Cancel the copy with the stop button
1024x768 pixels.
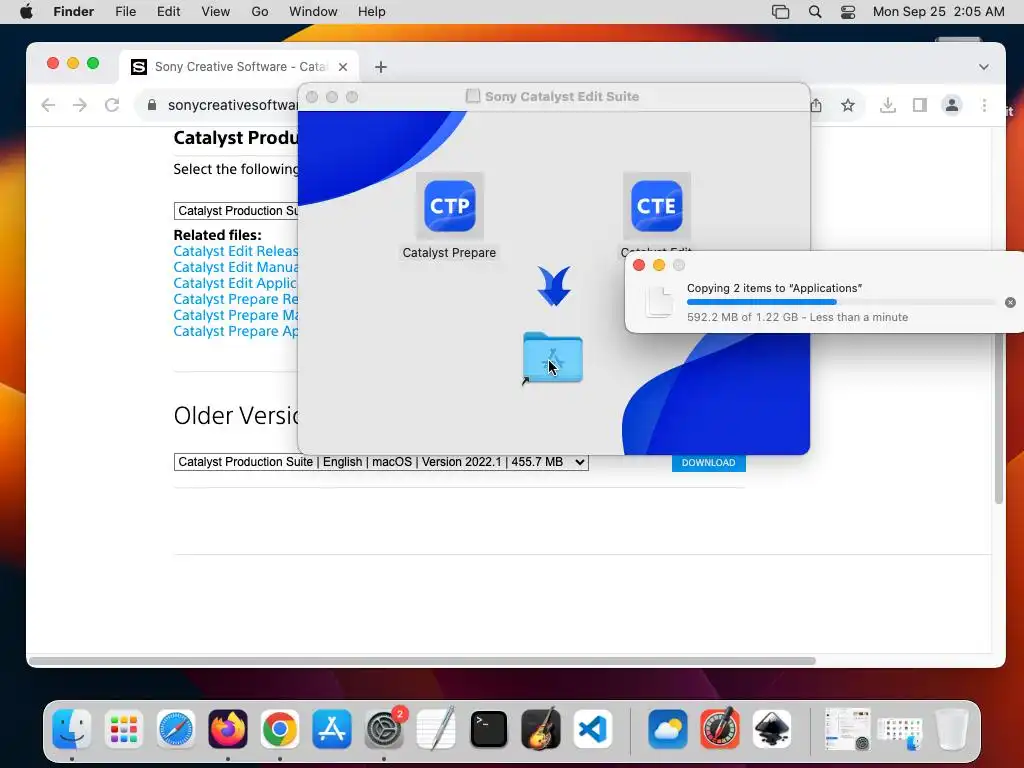[1010, 302]
